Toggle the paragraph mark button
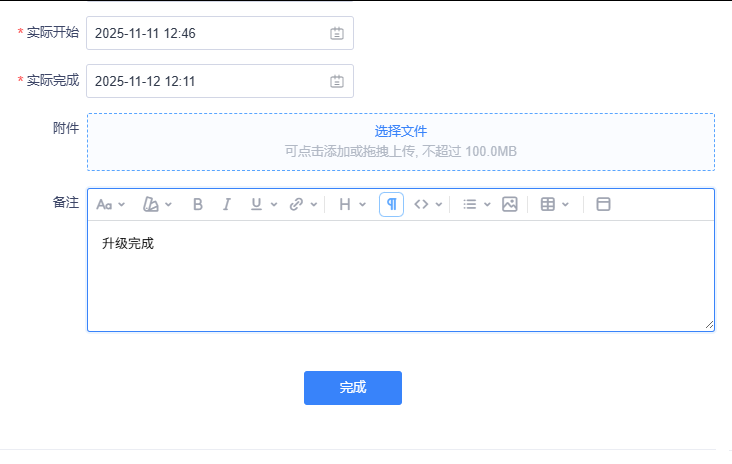This screenshot has height=464, width=732. (391, 204)
